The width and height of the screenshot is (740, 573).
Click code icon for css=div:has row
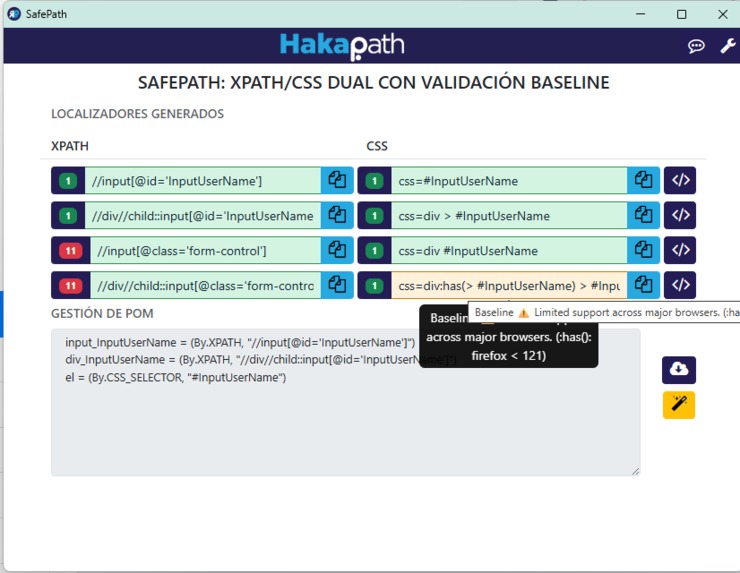click(680, 285)
